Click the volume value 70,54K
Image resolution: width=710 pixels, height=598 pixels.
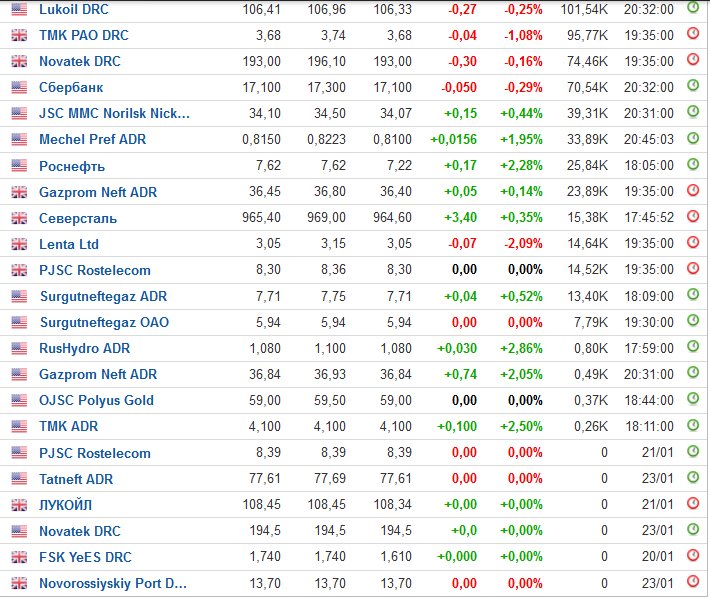(x=587, y=87)
